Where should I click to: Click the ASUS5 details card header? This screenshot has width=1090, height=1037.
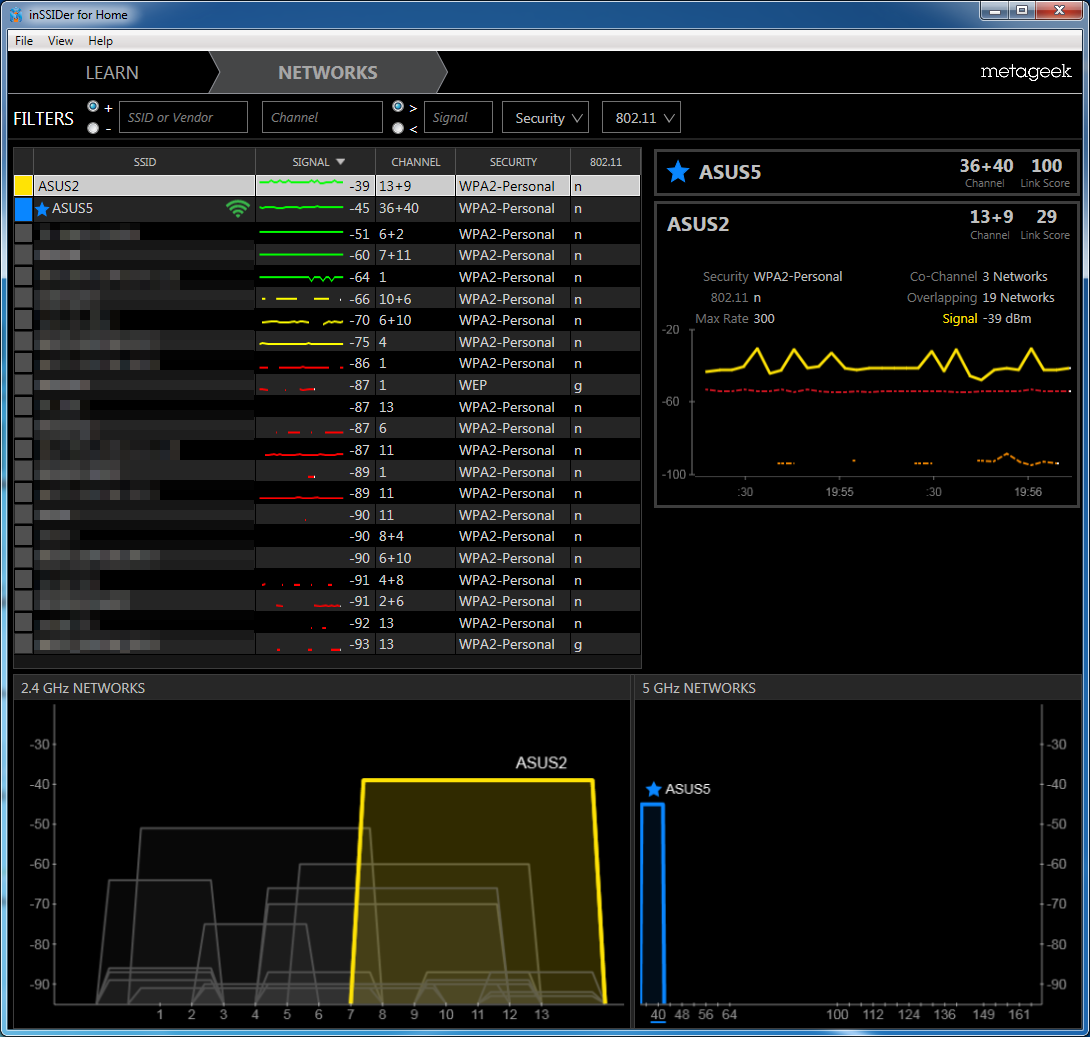866,172
